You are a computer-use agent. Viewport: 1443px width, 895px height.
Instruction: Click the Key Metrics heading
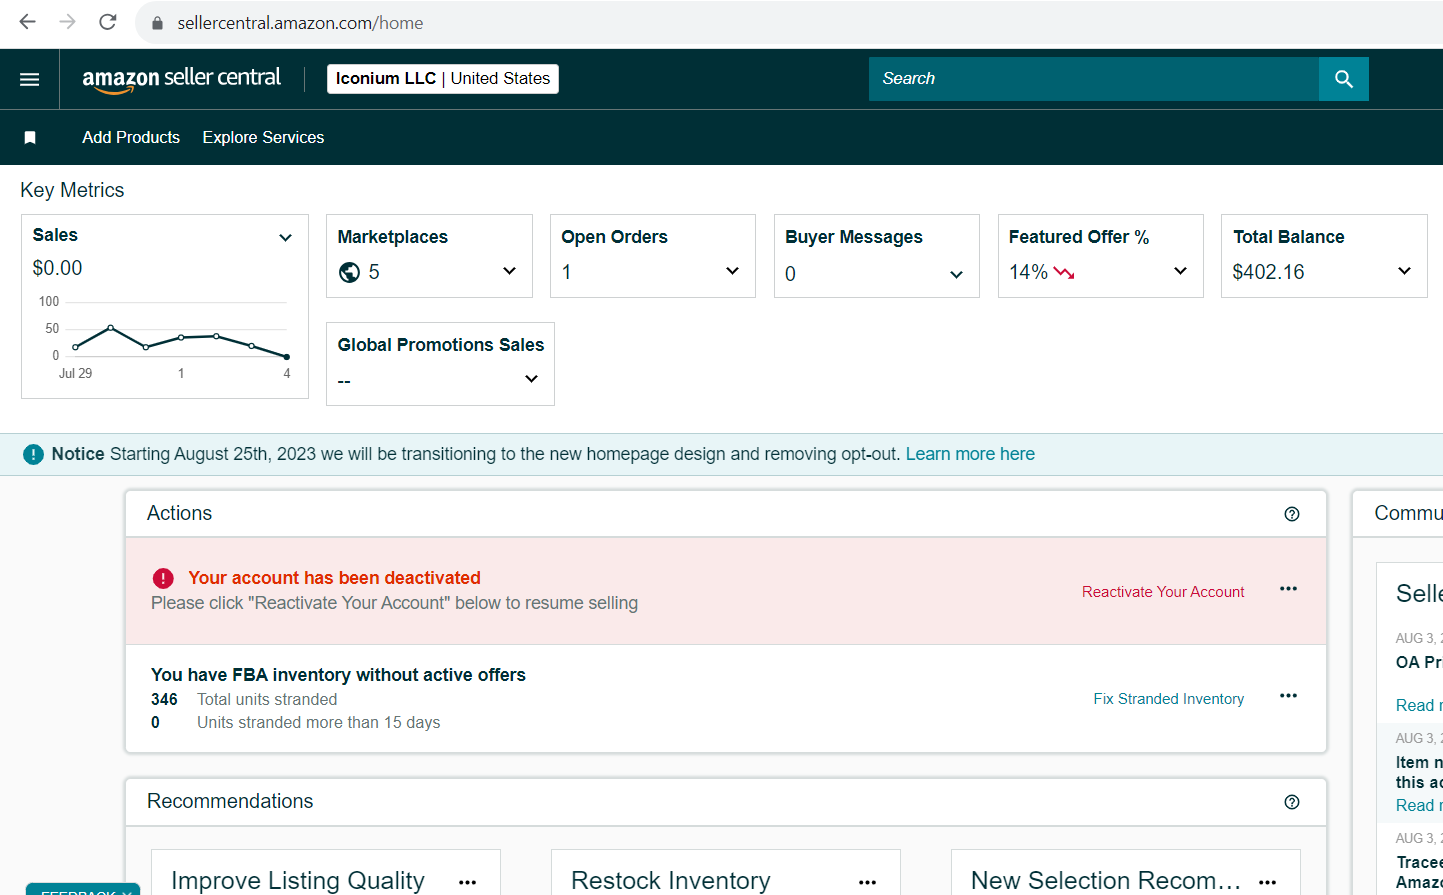72,190
